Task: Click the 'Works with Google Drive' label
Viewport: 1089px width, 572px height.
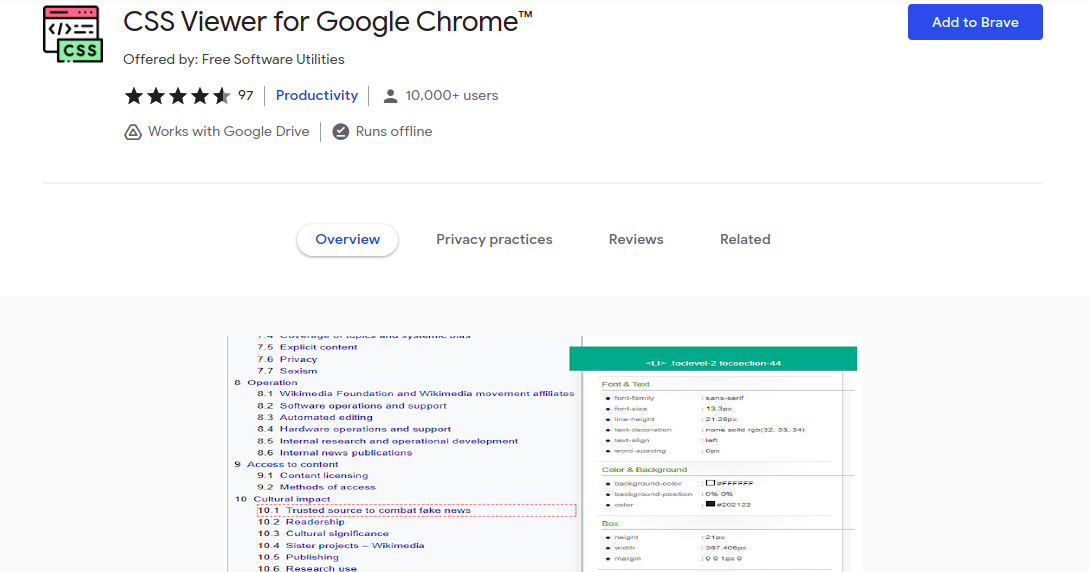Action: [x=228, y=132]
